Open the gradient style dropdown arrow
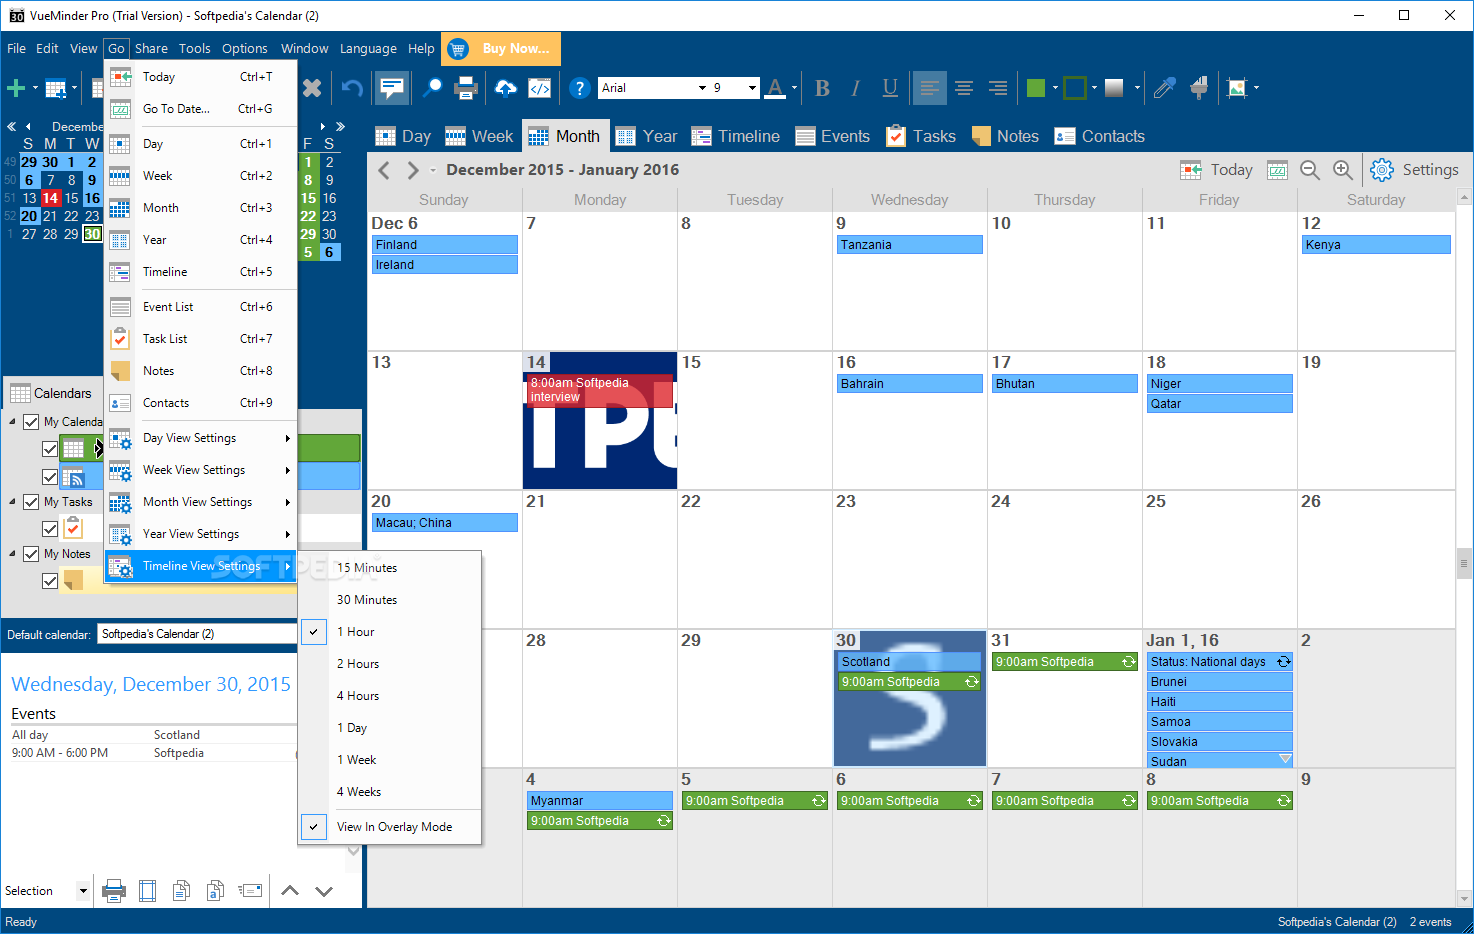 (x=1137, y=88)
